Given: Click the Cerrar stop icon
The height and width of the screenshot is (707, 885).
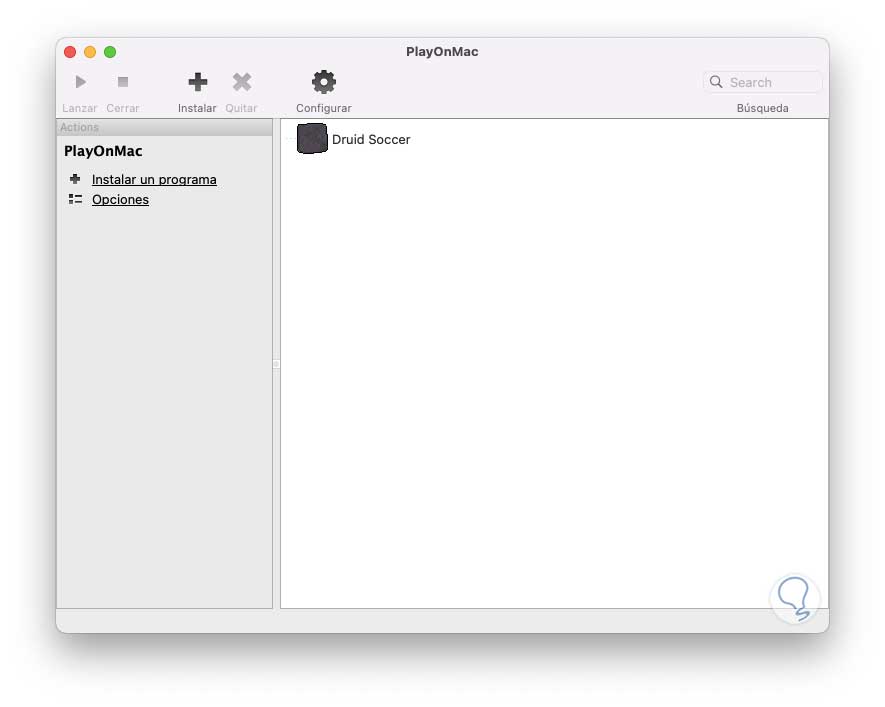Looking at the screenshot, I should tap(123, 82).
